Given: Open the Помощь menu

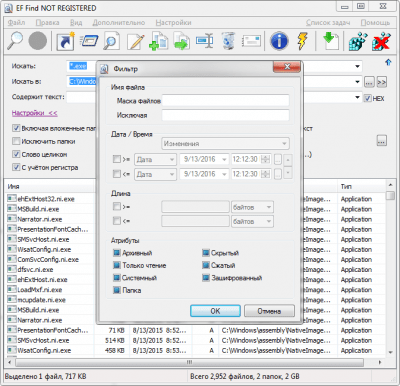Looking at the screenshot, I should (x=375, y=23).
